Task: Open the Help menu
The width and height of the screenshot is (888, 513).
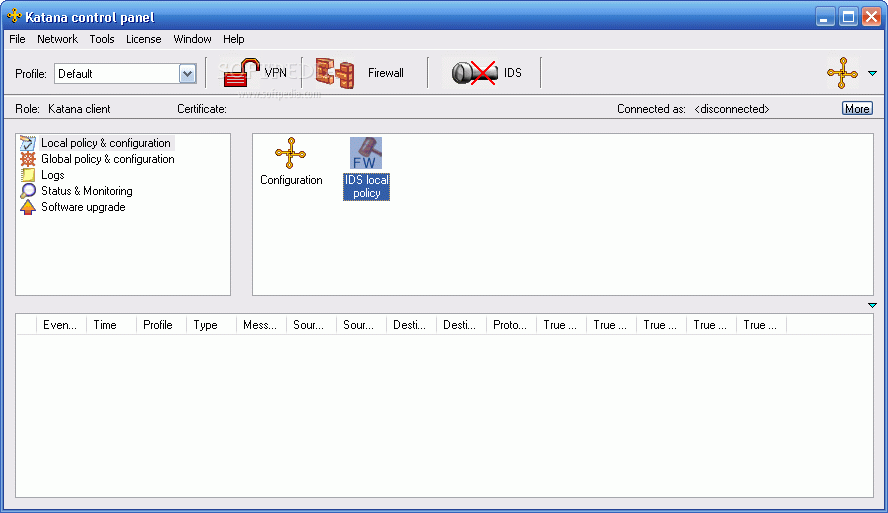Action: (x=233, y=39)
